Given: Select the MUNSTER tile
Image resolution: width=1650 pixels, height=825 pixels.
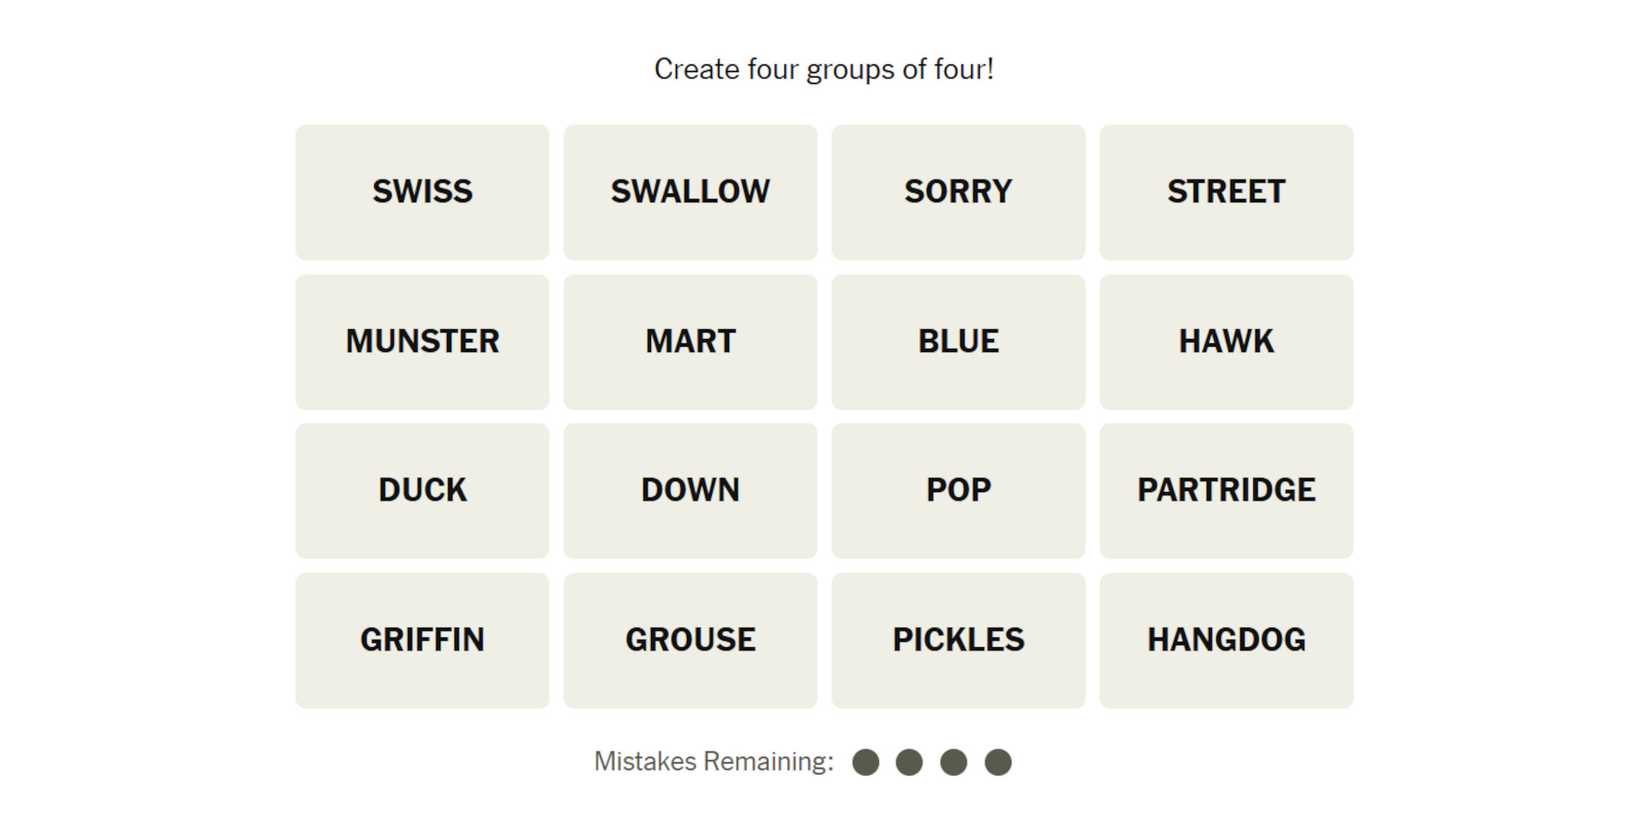Looking at the screenshot, I should 422,342.
